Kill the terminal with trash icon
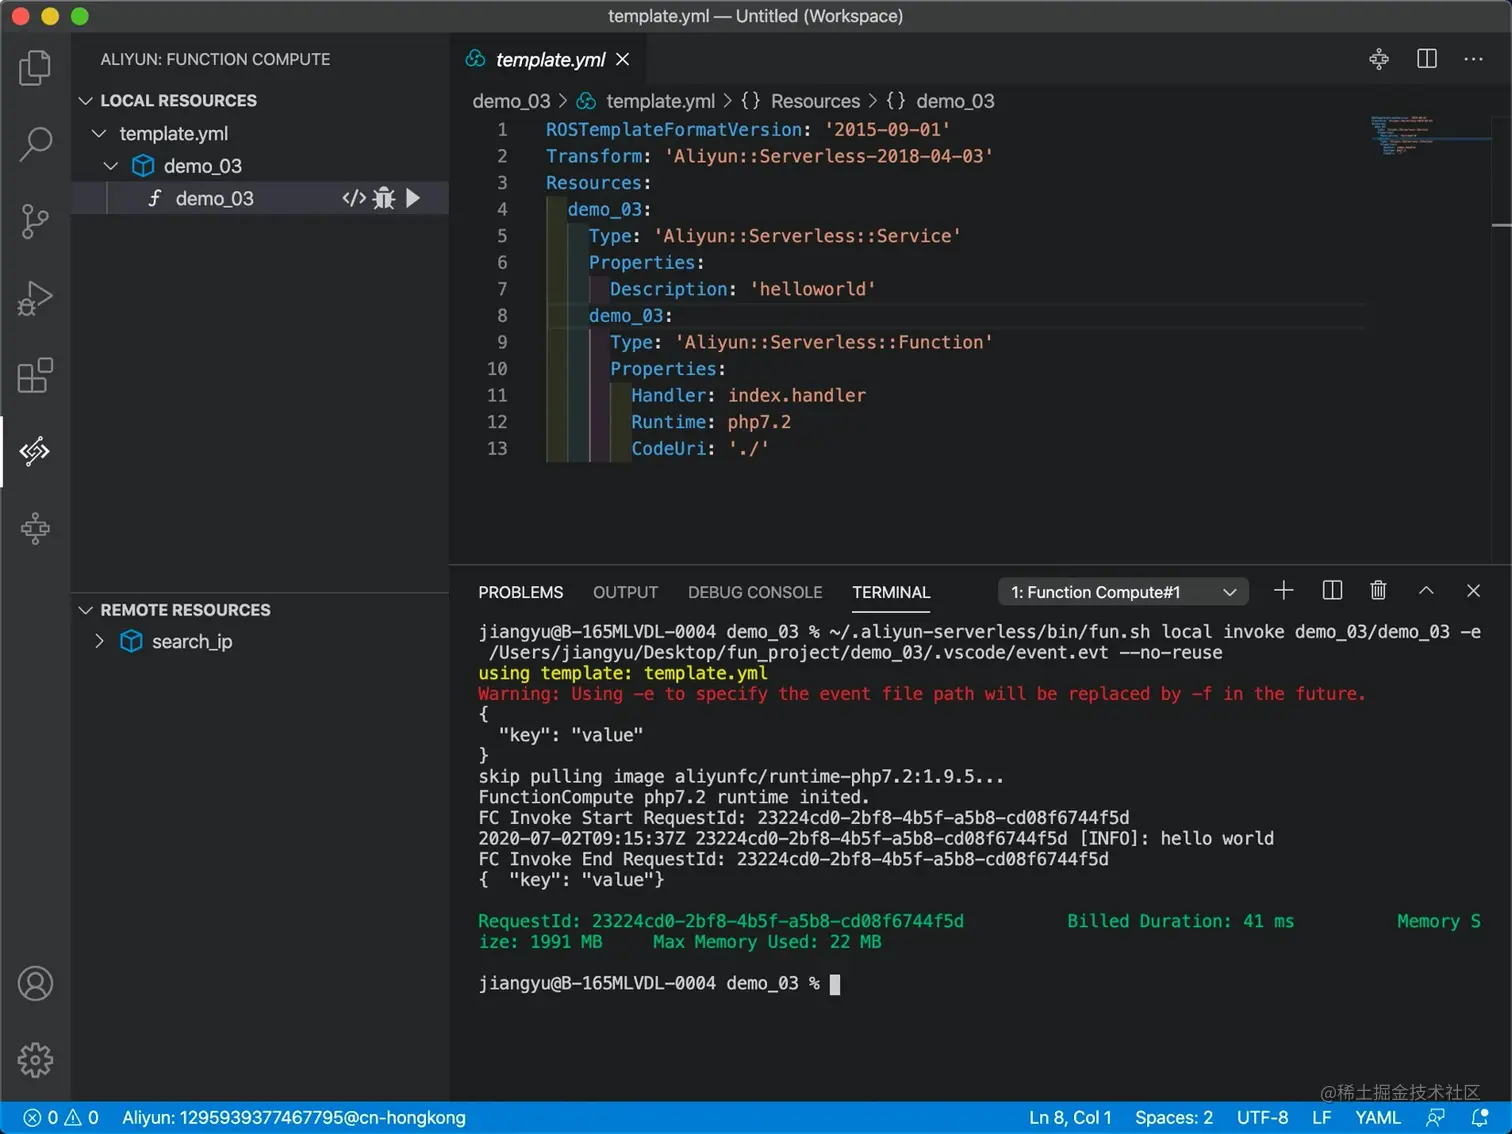This screenshot has width=1512, height=1134. [1378, 591]
